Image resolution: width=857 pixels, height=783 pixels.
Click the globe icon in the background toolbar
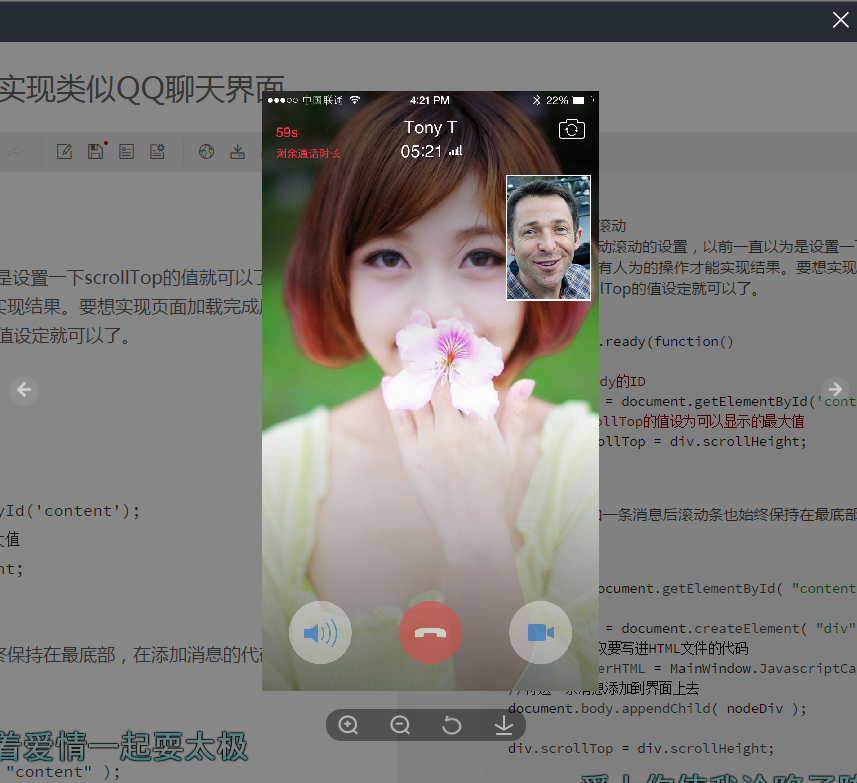(206, 151)
